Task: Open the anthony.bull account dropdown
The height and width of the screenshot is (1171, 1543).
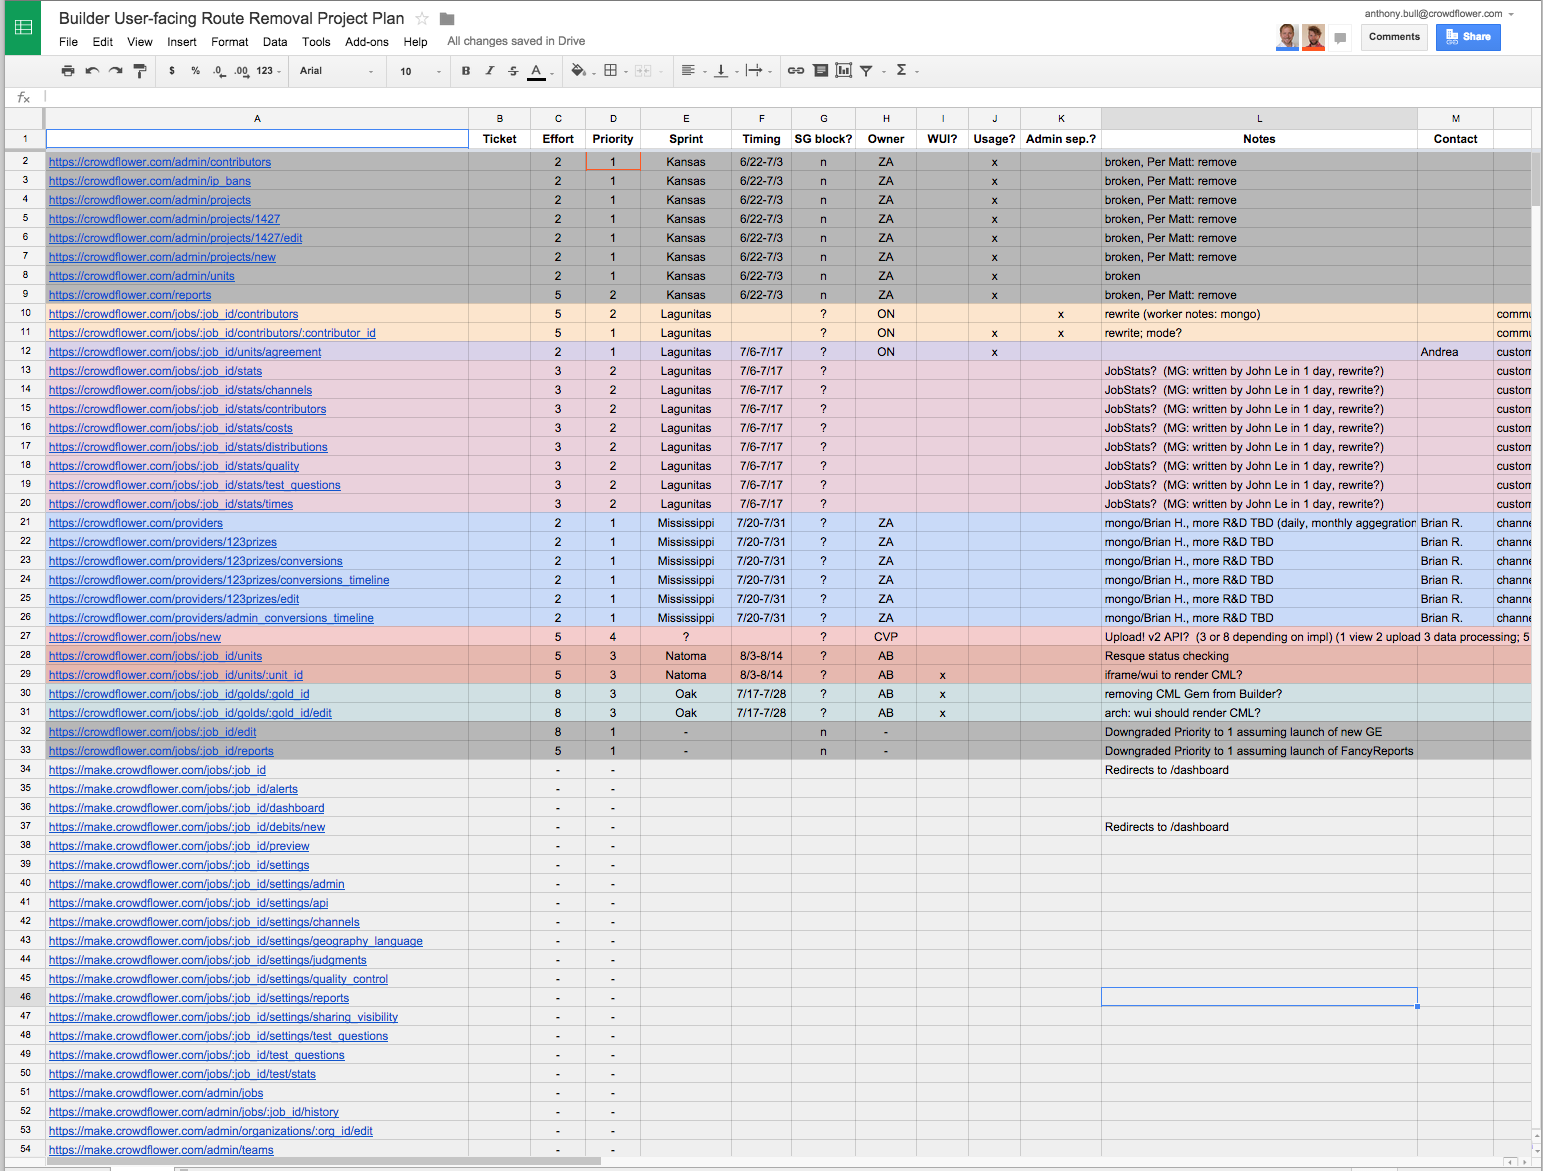Action: [x=1440, y=13]
